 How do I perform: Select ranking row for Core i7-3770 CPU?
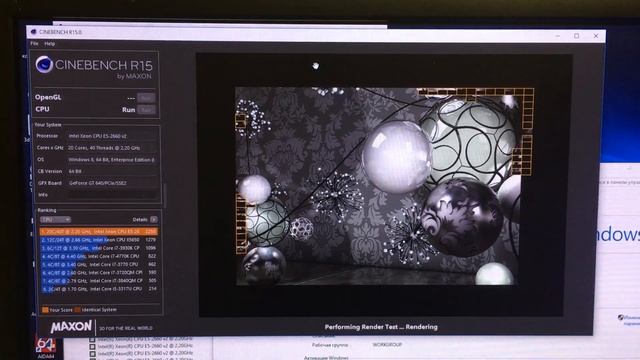(98, 264)
